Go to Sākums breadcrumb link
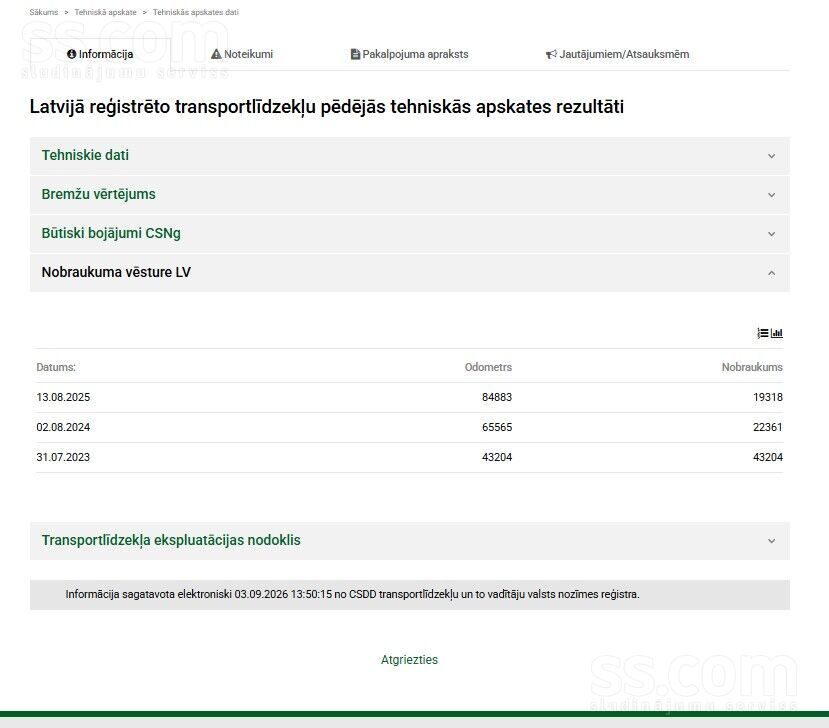Viewport: 829px width, 728px height. coord(44,12)
